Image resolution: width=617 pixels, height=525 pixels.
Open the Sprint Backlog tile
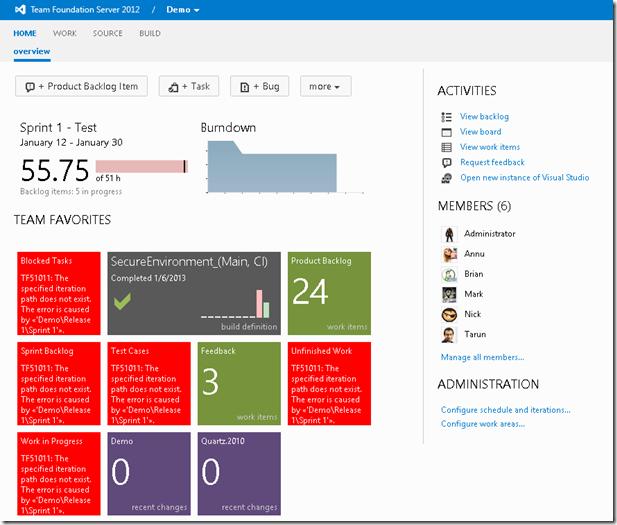[x=59, y=384]
